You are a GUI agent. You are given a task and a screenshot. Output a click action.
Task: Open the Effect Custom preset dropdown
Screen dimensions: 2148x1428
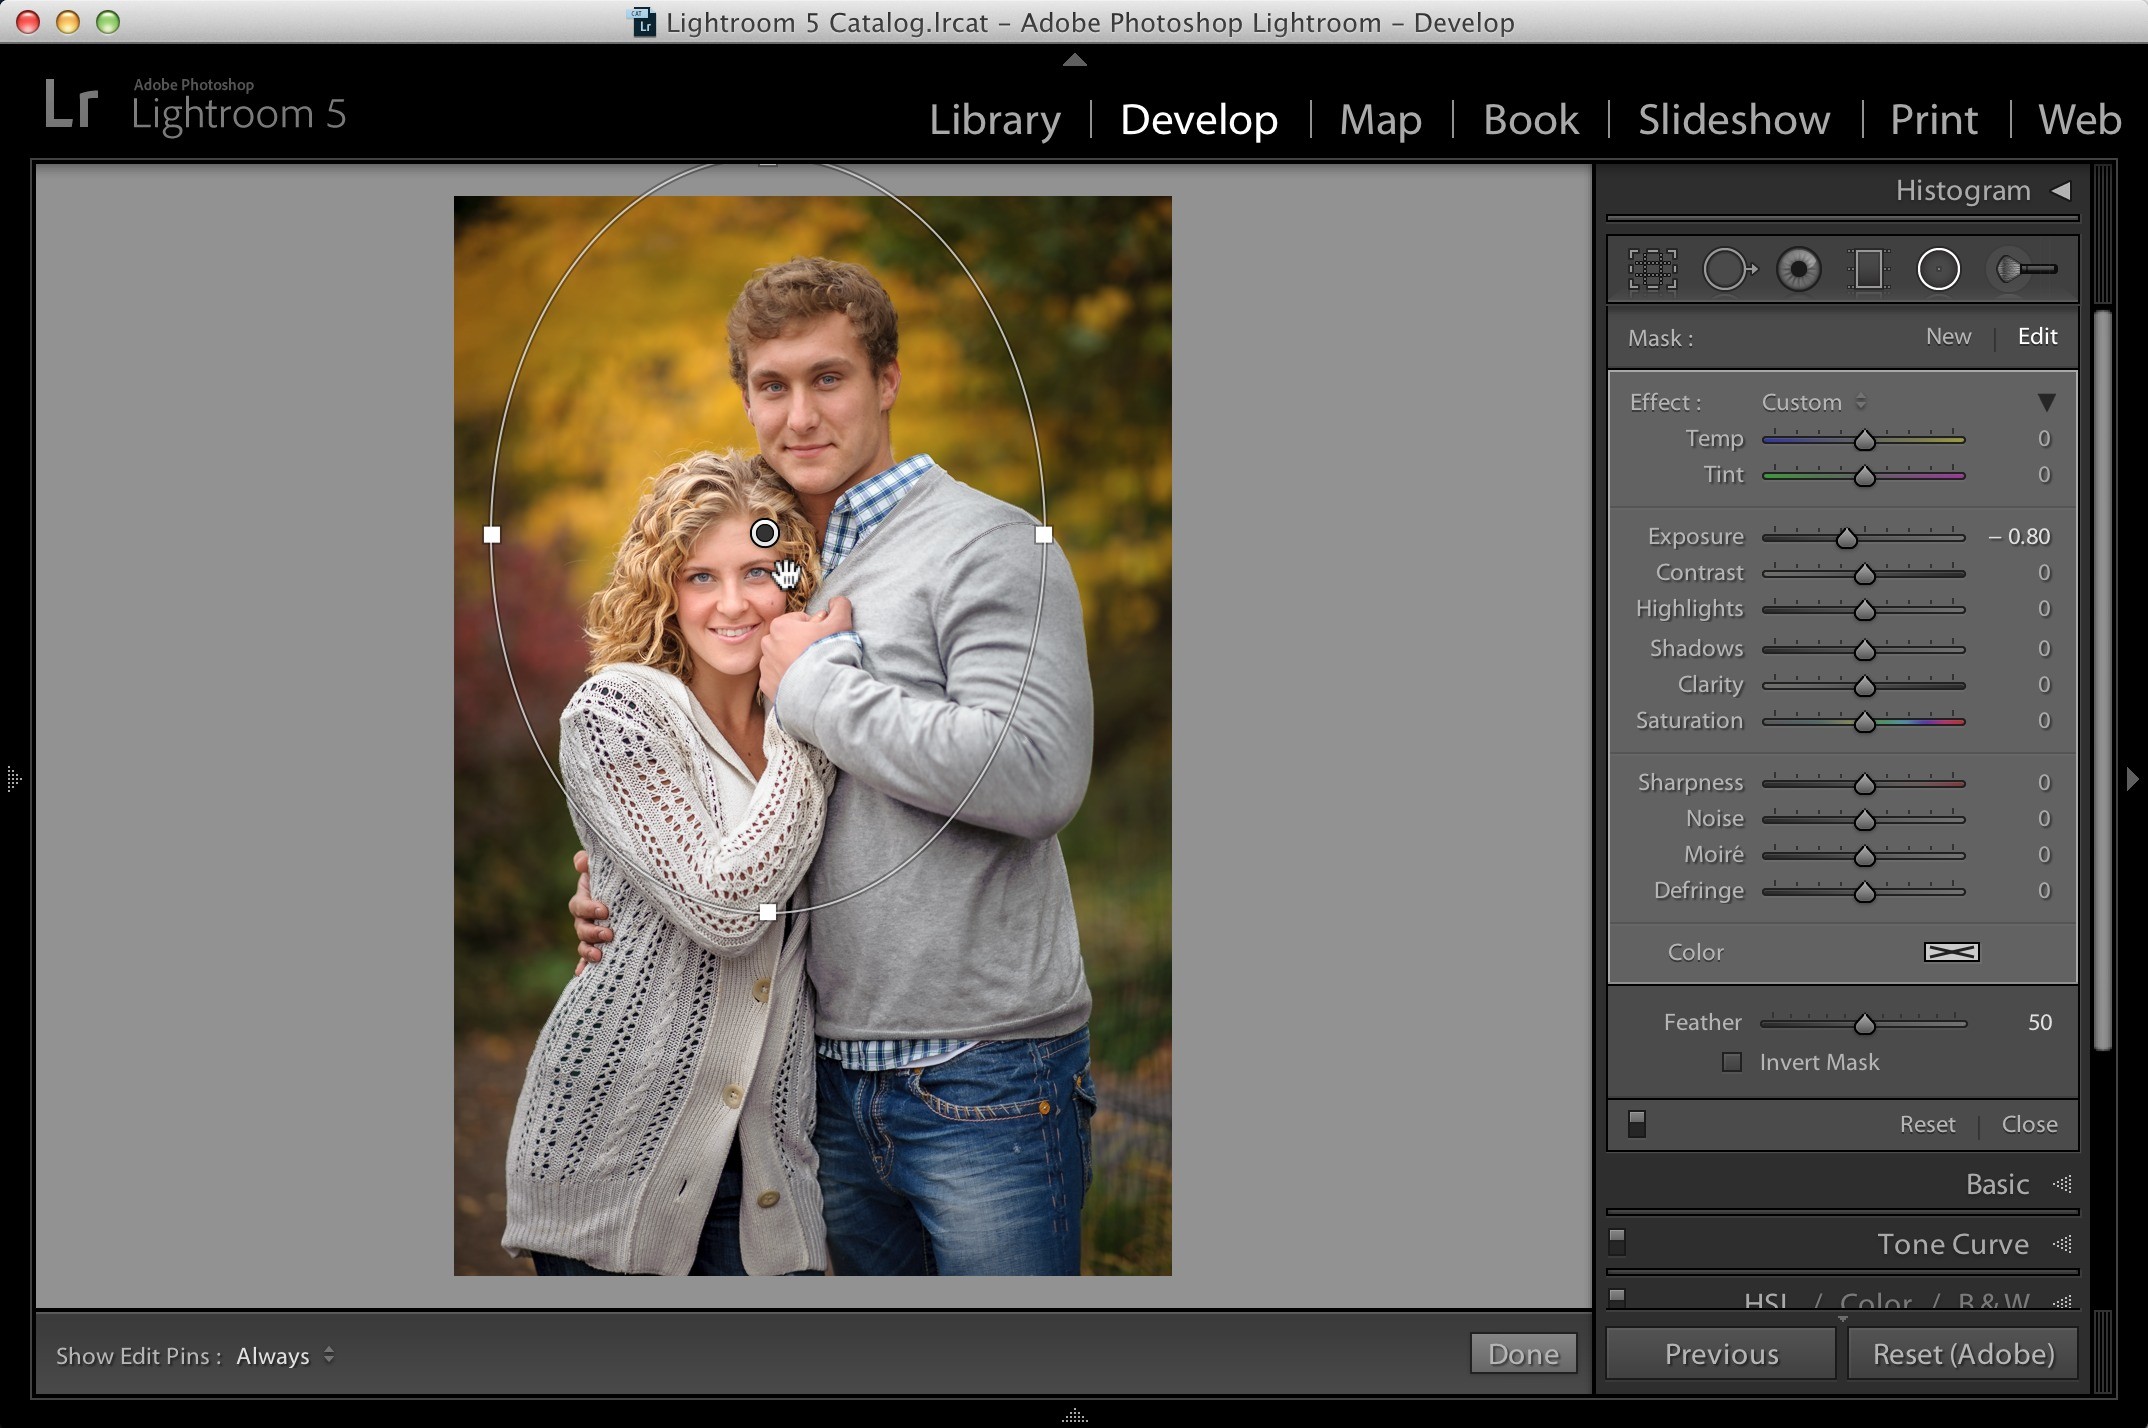(1813, 402)
